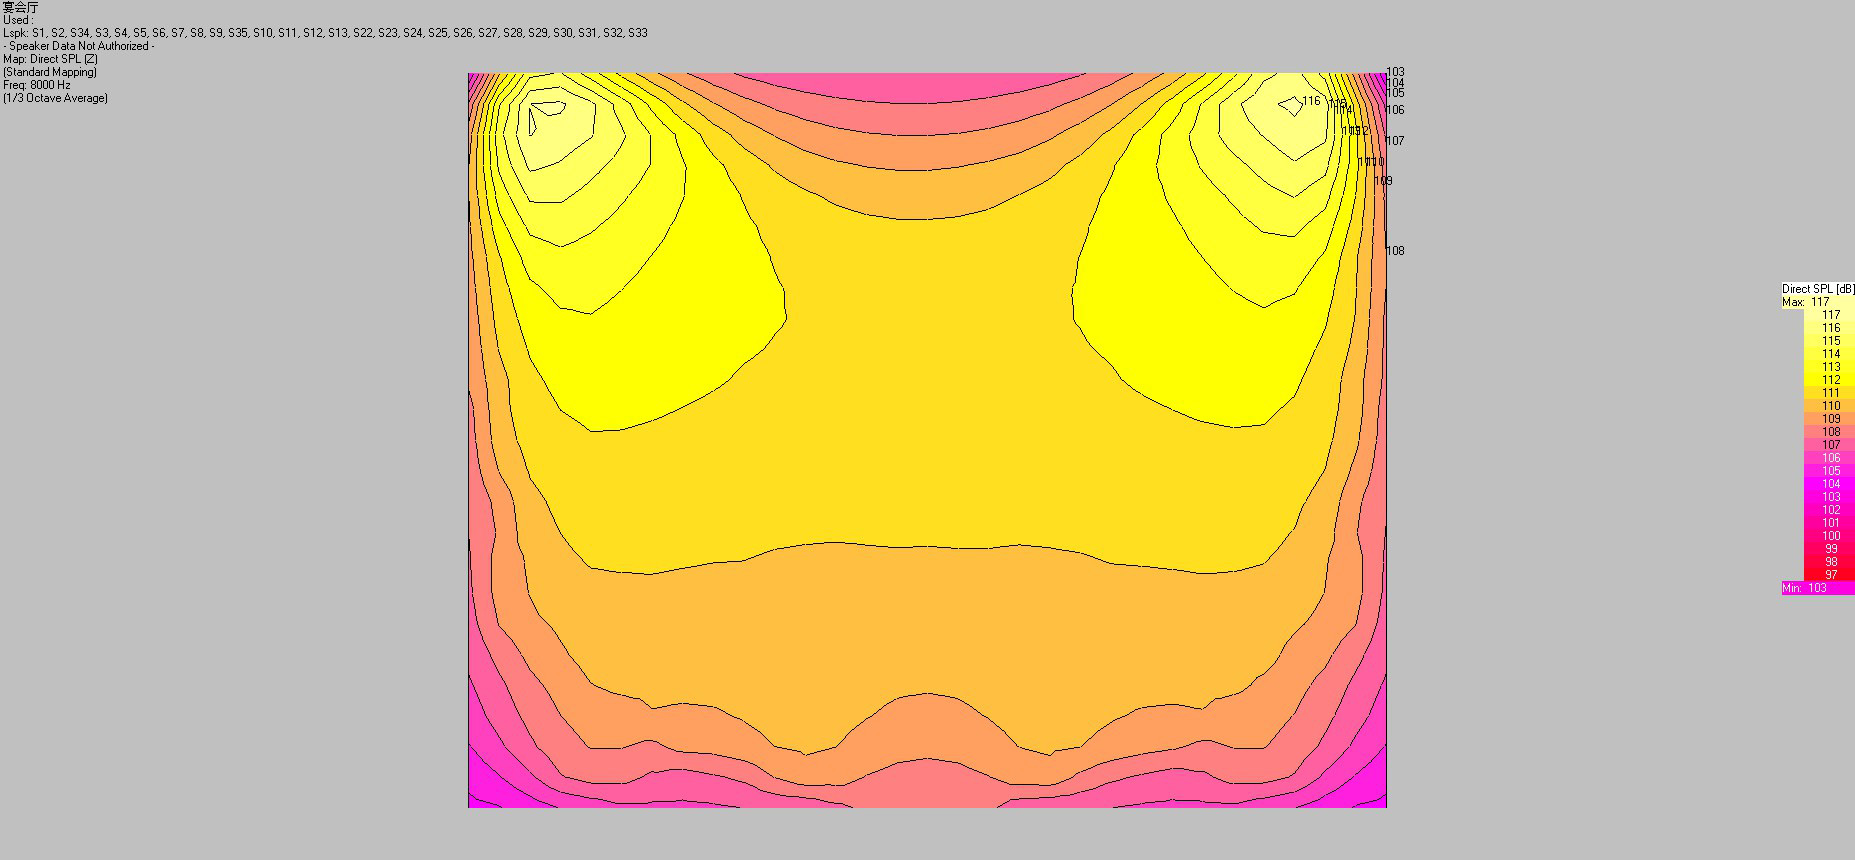Click the legend's 108 dB swatch
Image resolution: width=1855 pixels, height=860 pixels.
point(1829,432)
